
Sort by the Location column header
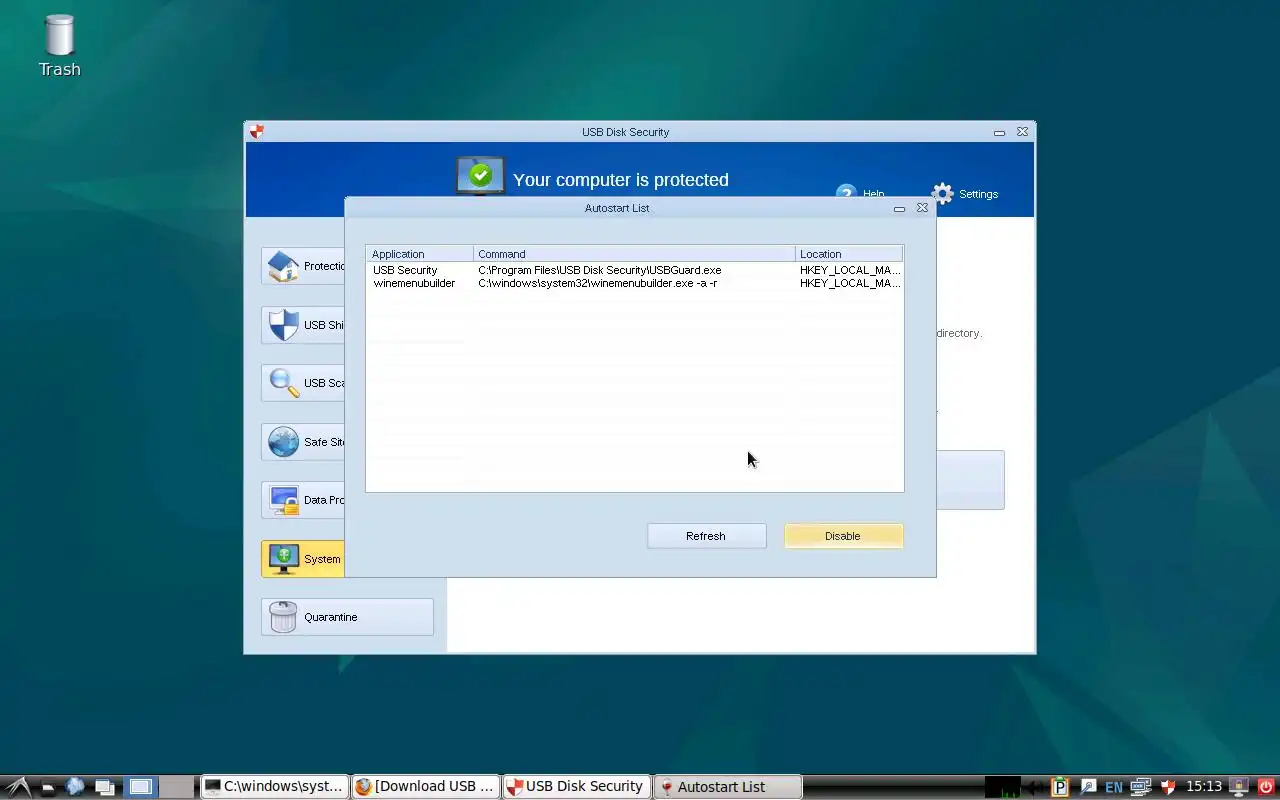(x=849, y=254)
